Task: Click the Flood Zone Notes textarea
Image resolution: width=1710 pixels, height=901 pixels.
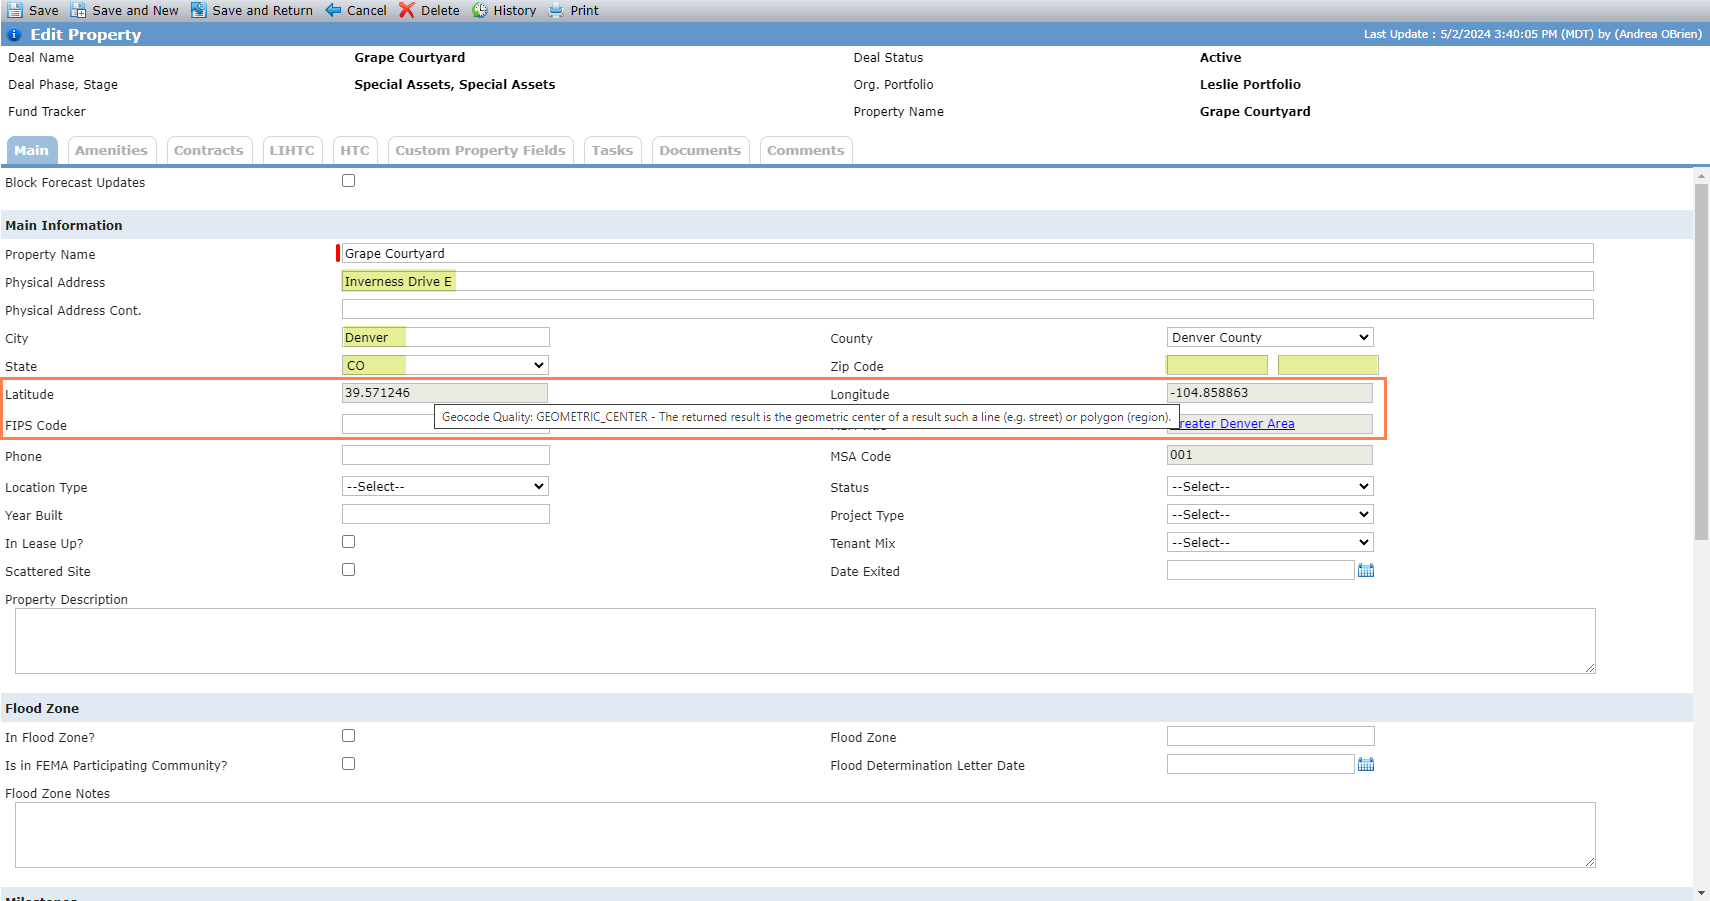Action: tap(805, 835)
